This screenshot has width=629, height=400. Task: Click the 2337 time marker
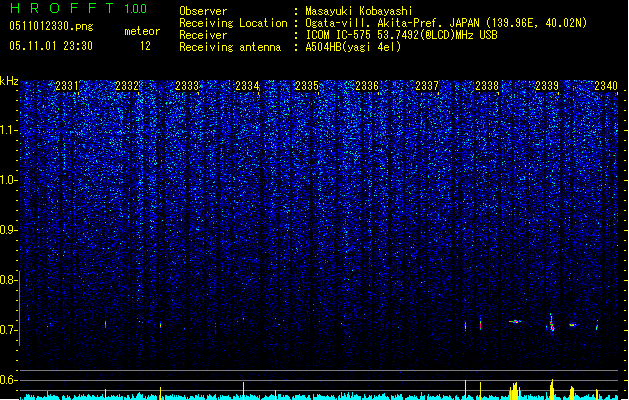tap(427, 85)
